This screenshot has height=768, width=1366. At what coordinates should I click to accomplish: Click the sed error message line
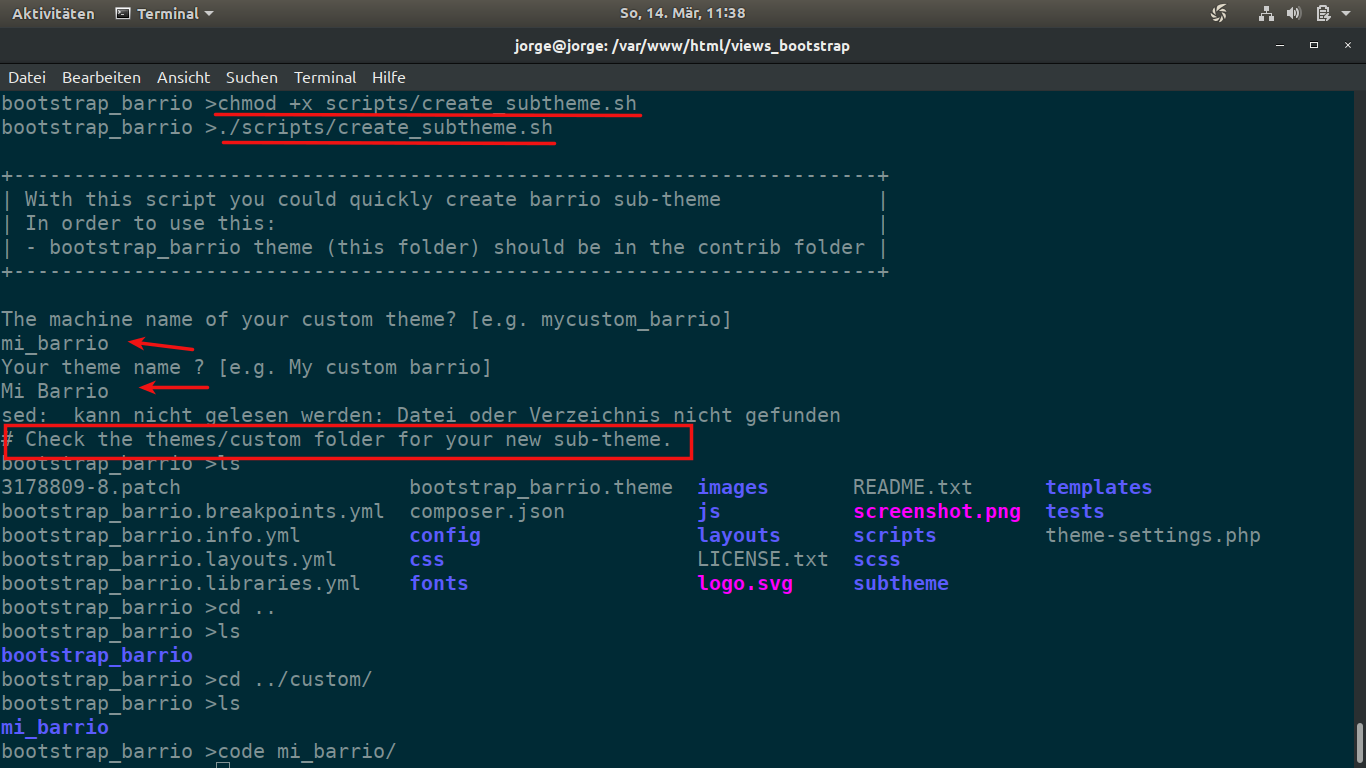[421, 415]
